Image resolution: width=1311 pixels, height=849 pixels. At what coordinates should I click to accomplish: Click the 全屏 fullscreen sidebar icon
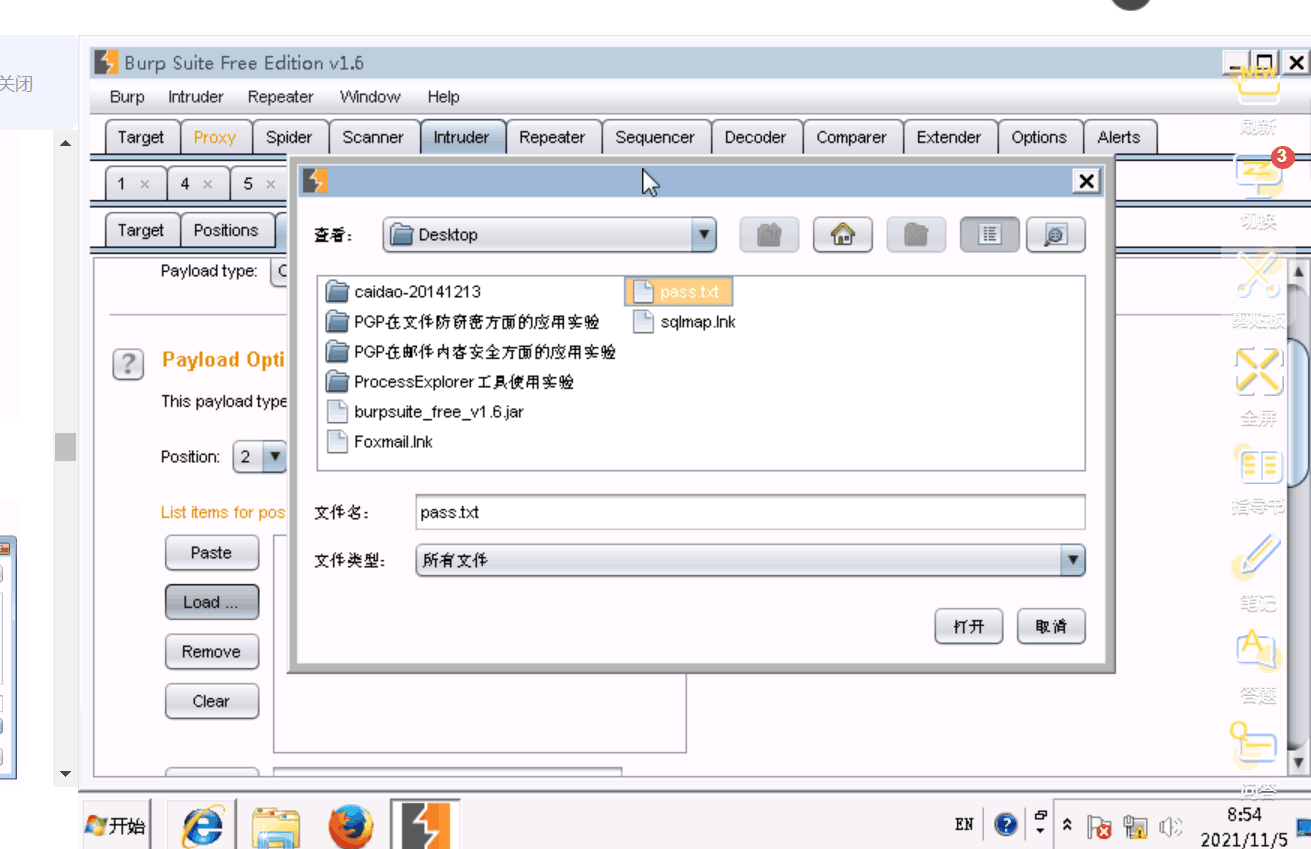[1259, 371]
